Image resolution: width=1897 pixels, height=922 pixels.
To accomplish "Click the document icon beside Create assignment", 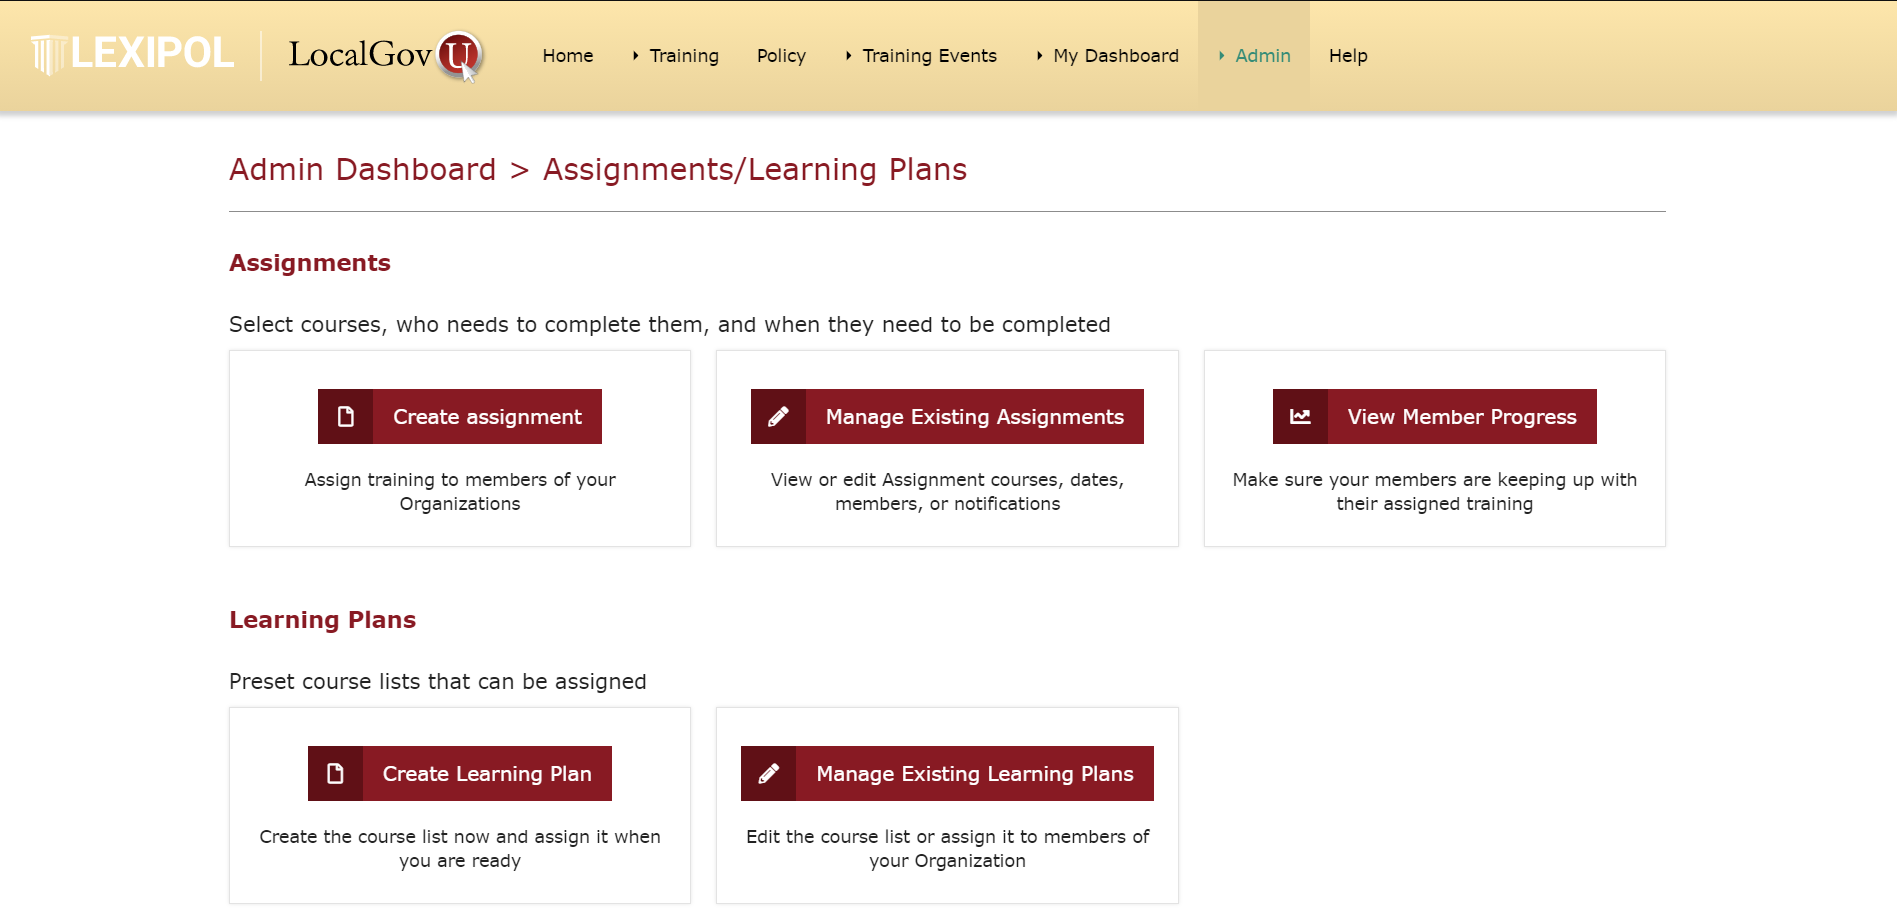I will pyautogui.click(x=345, y=416).
